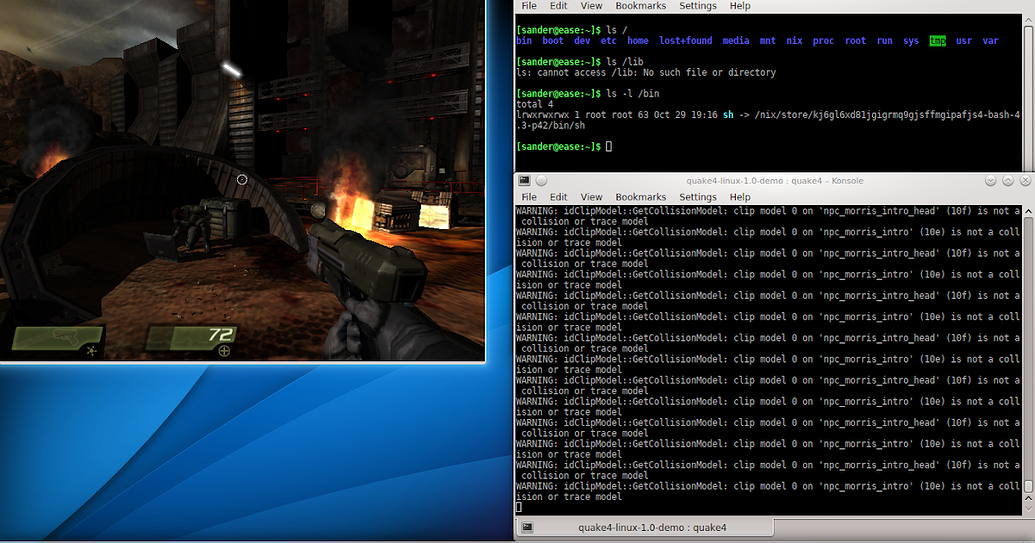Click the upper terminal's shell prompt cursor
This screenshot has height=543, width=1035.
[609, 146]
